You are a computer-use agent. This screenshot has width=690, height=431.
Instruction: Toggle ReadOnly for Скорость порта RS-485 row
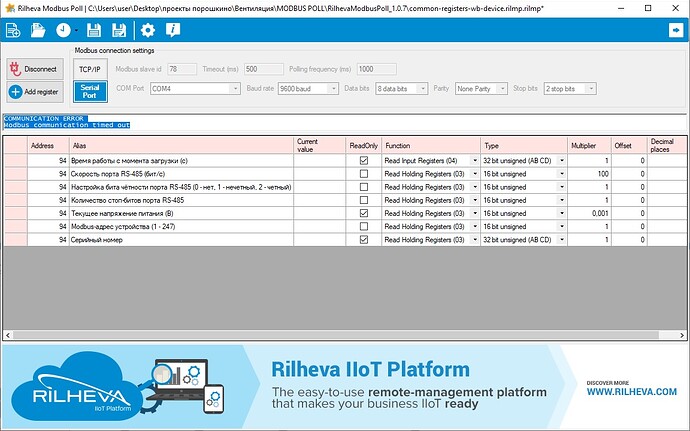click(363, 174)
